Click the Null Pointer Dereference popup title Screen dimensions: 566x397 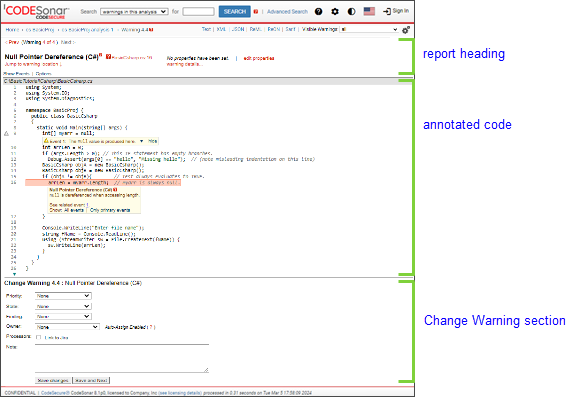tap(80, 189)
